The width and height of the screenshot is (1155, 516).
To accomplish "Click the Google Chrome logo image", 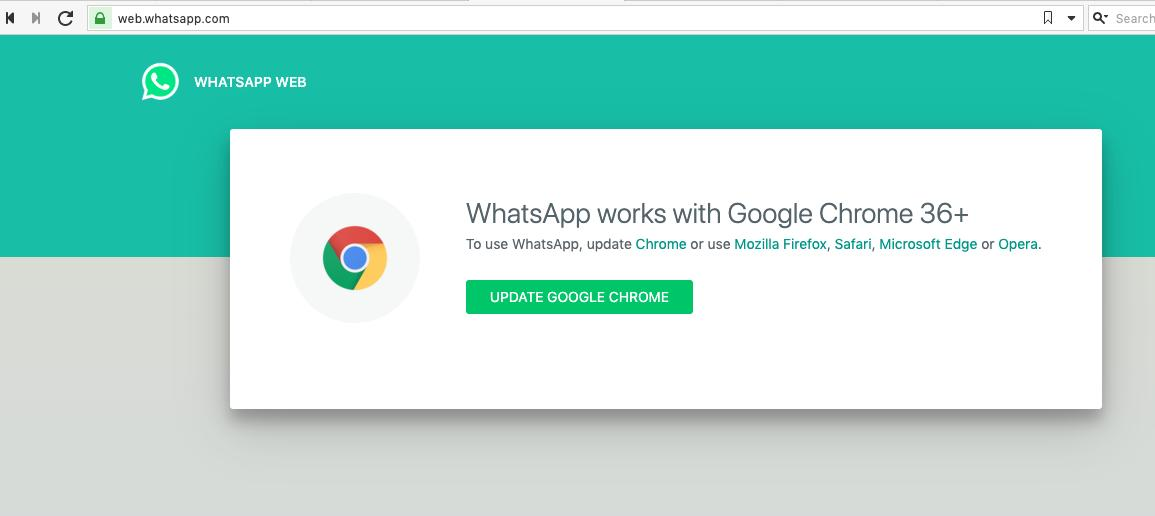I will click(x=355, y=258).
